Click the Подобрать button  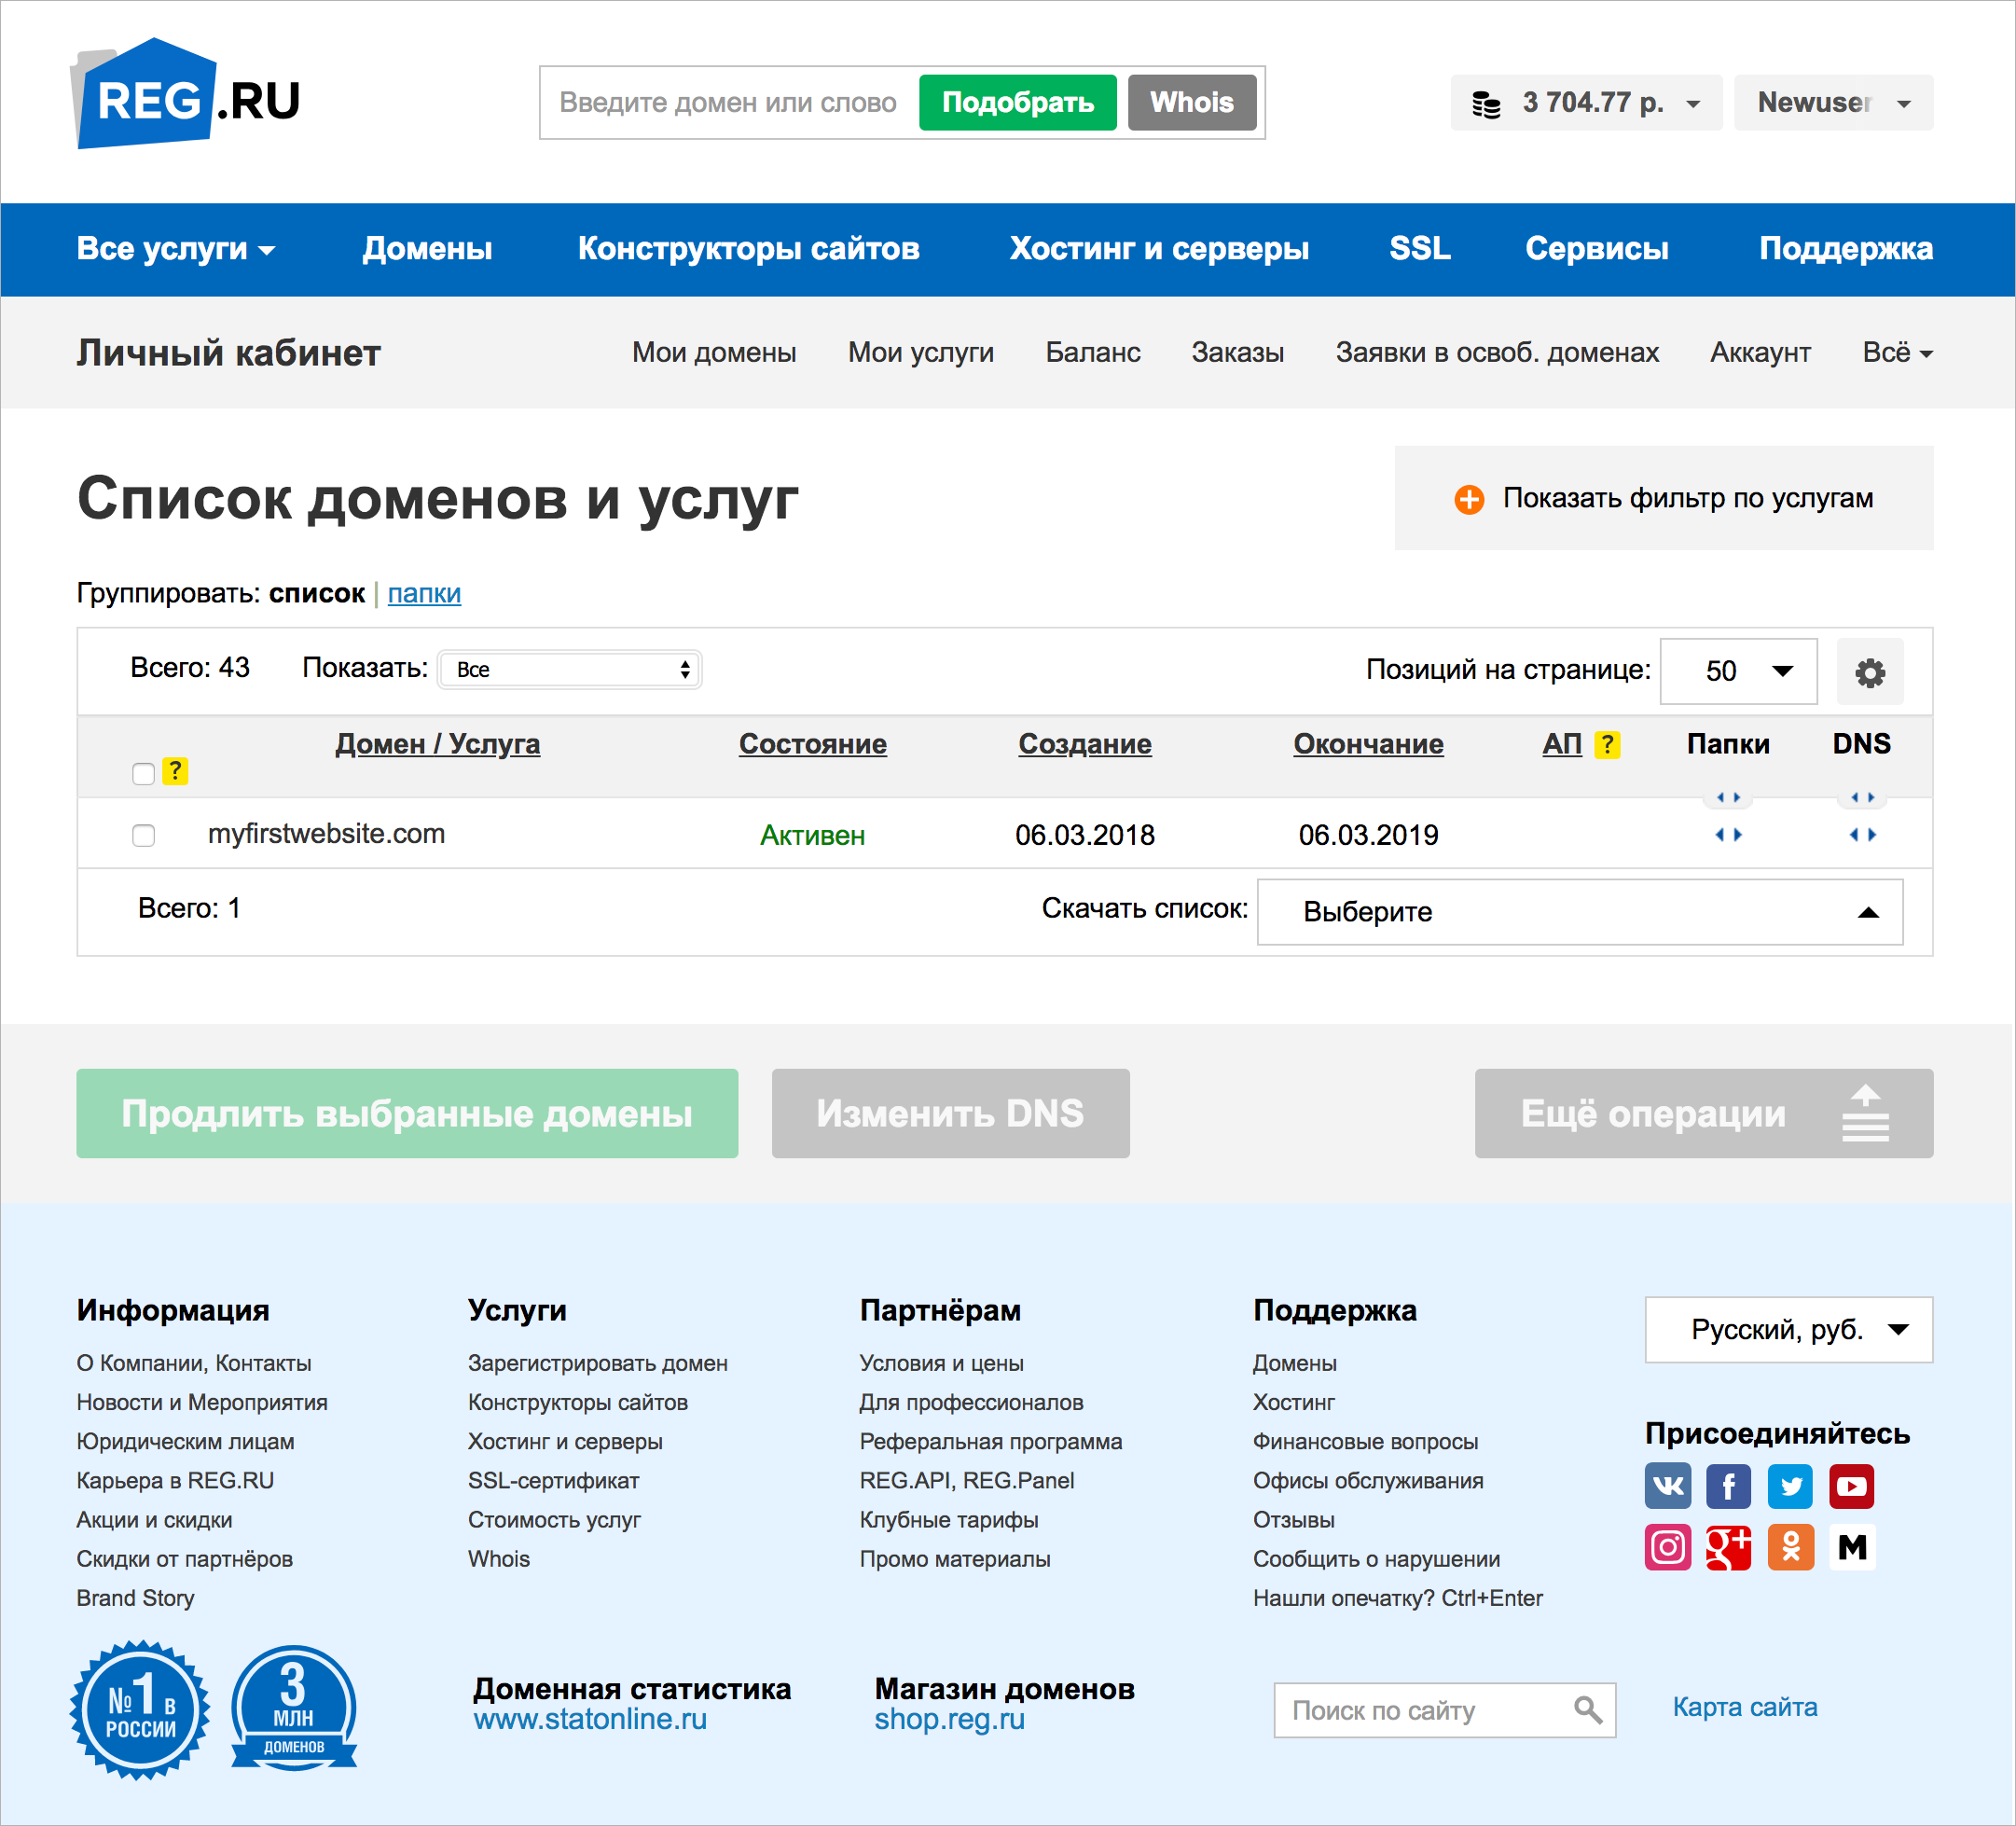pyautogui.click(x=1017, y=101)
